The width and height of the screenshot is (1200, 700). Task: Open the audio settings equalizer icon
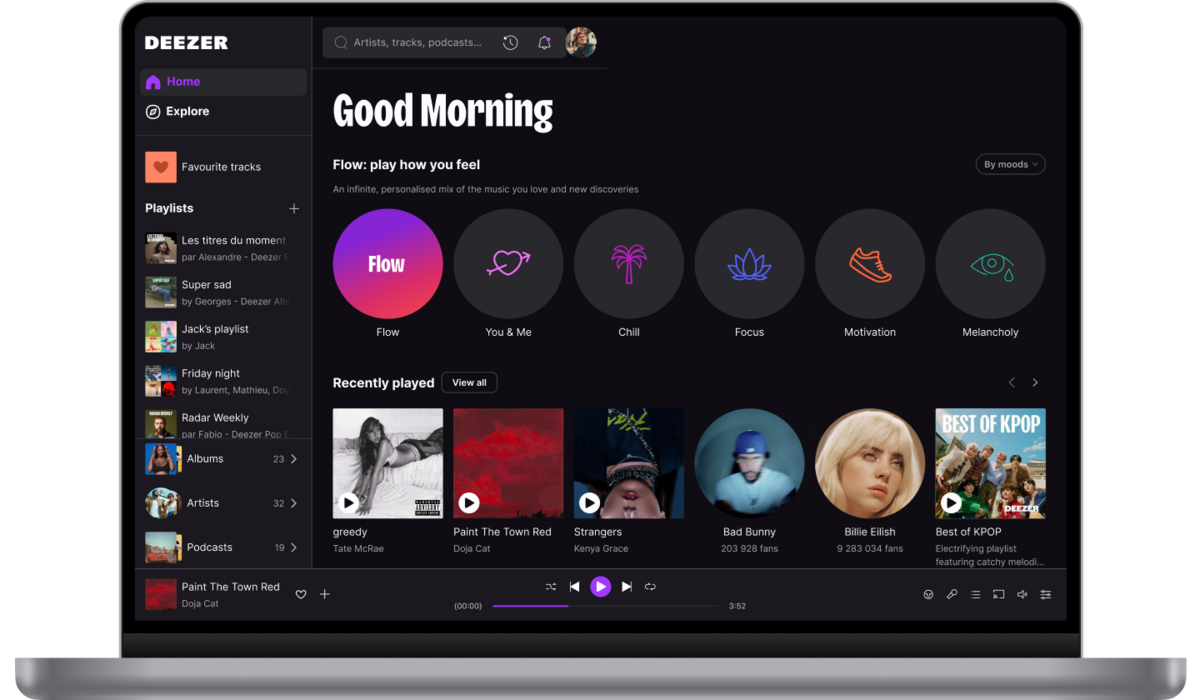(1045, 594)
